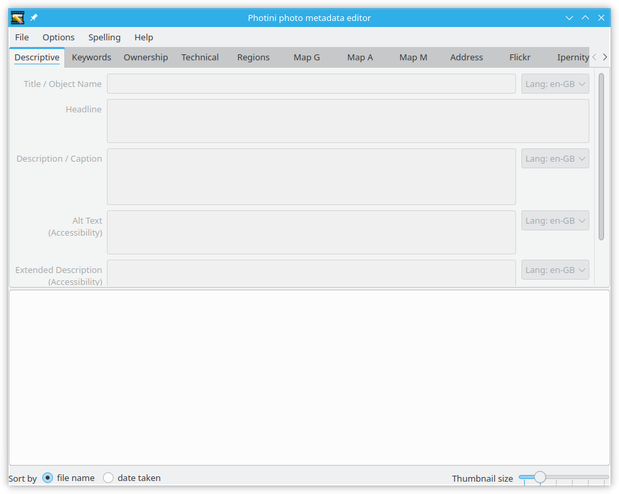
Task: Maximize the Photini window
Action: pos(585,18)
